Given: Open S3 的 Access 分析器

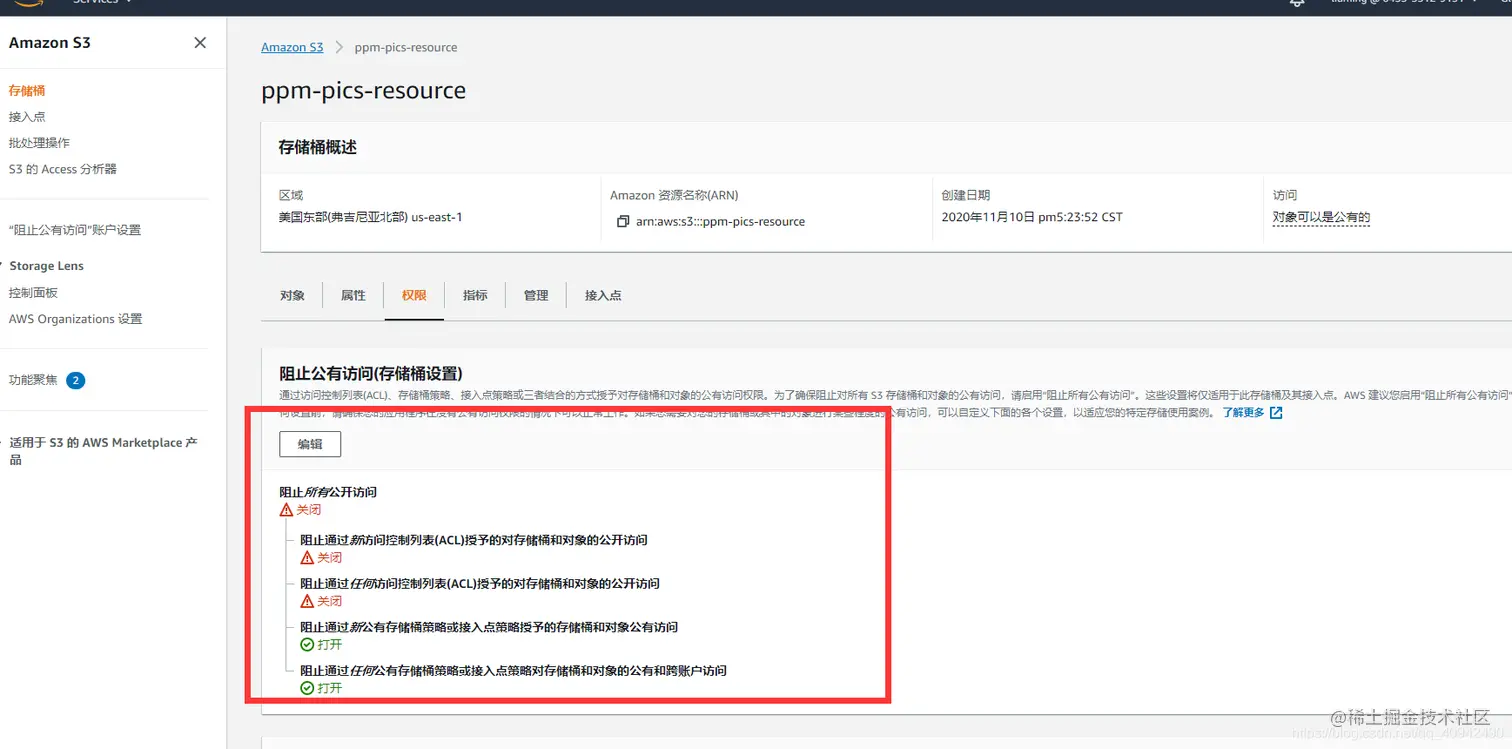Looking at the screenshot, I should tap(63, 169).
